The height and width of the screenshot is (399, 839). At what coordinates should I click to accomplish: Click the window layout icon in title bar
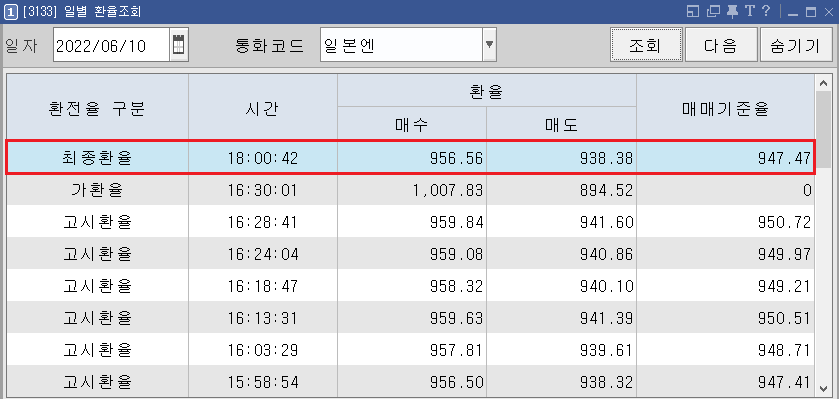click(x=693, y=11)
